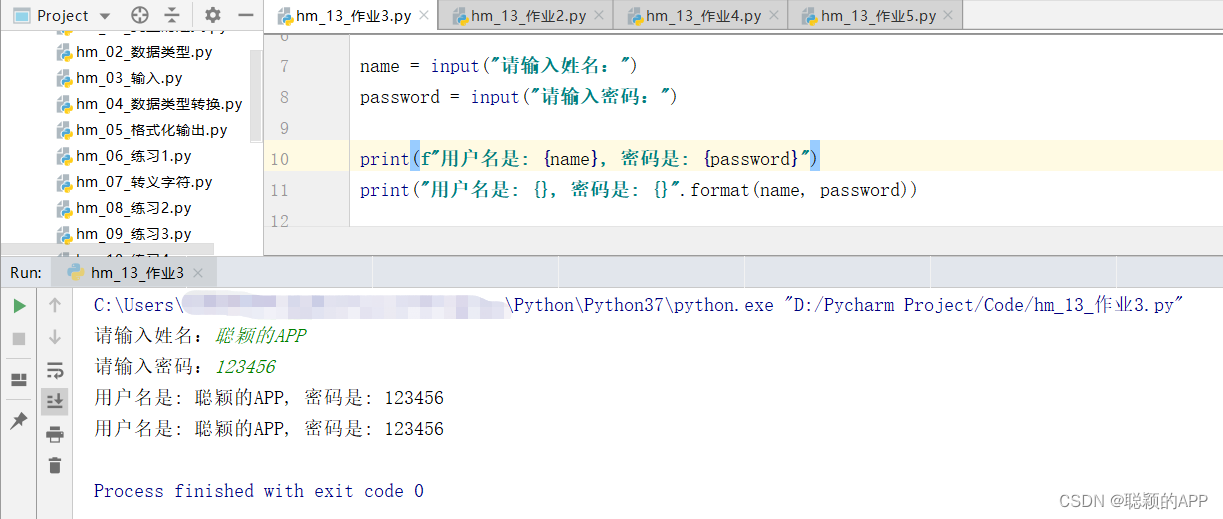Click the restore layout icon in Run panel

[19, 380]
